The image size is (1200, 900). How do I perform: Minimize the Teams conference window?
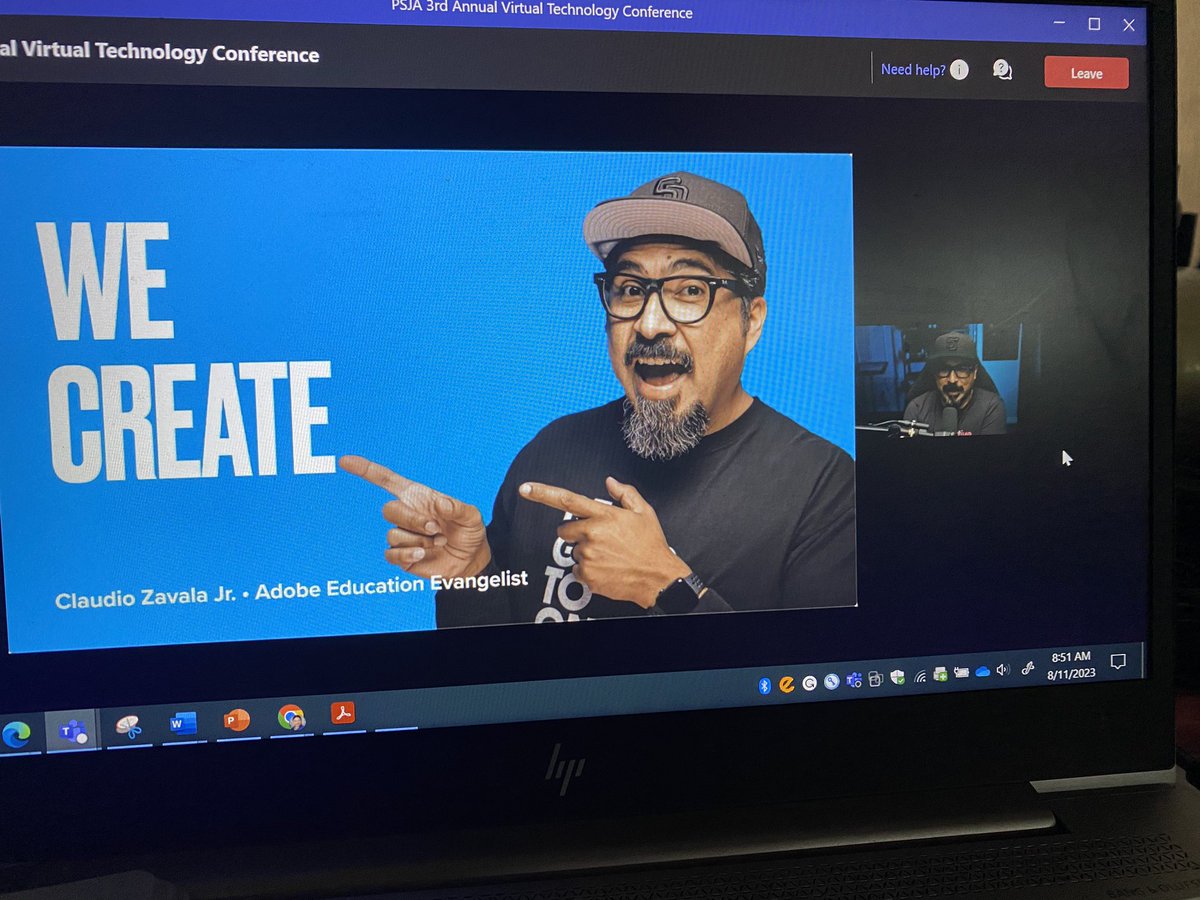1060,24
